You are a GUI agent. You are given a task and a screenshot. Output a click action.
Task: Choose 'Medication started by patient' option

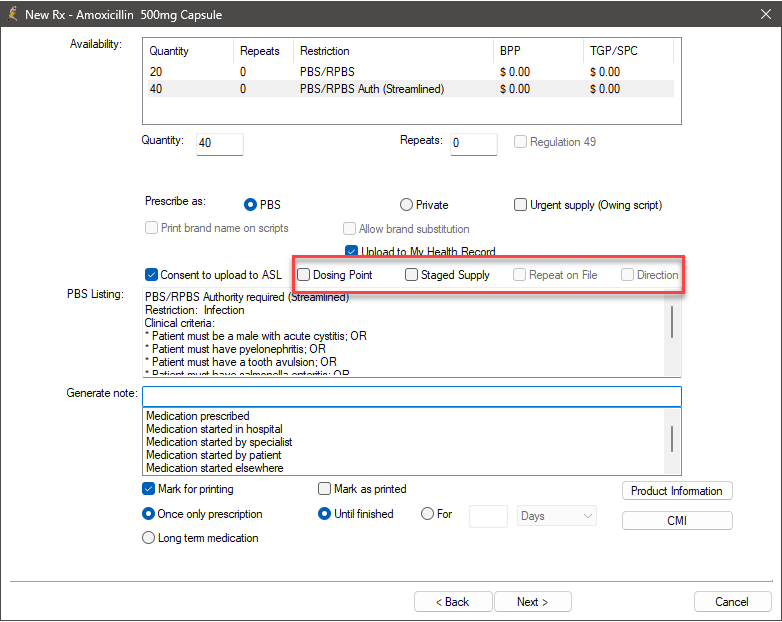point(213,455)
